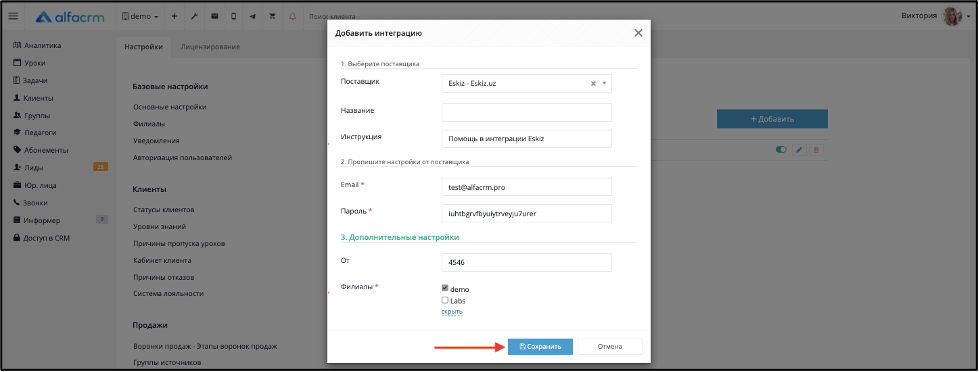Click the Telegram paper plane icon

tap(252, 16)
